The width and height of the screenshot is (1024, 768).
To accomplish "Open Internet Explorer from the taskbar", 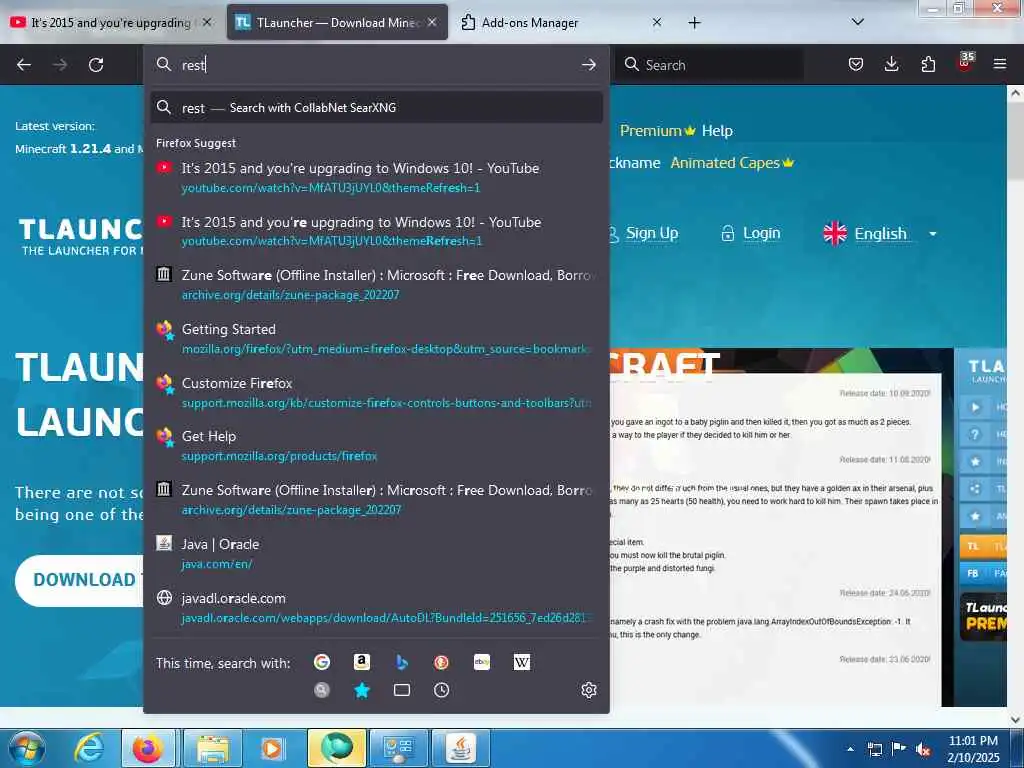I will (89, 748).
